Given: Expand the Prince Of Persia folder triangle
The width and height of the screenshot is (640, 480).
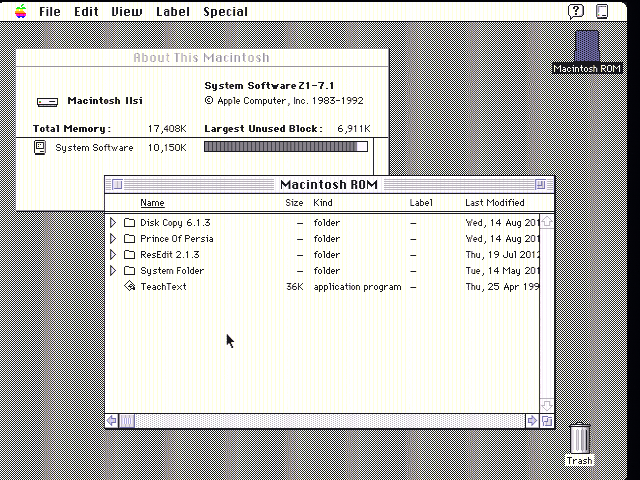Looking at the screenshot, I should 113,238.
